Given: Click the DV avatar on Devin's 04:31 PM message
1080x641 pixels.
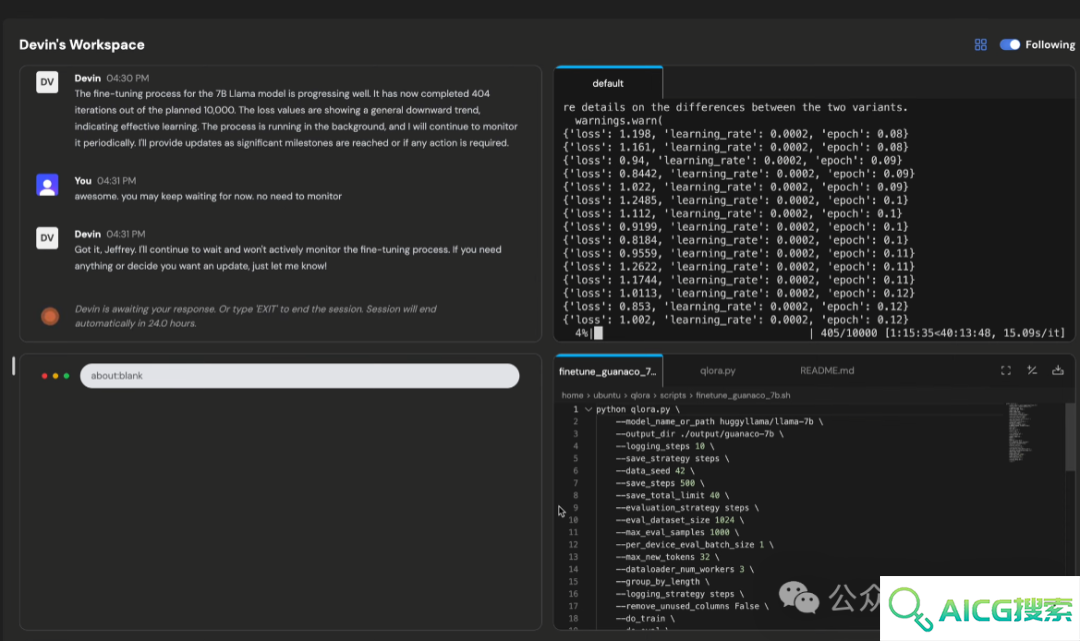Looking at the screenshot, I should click(47, 238).
